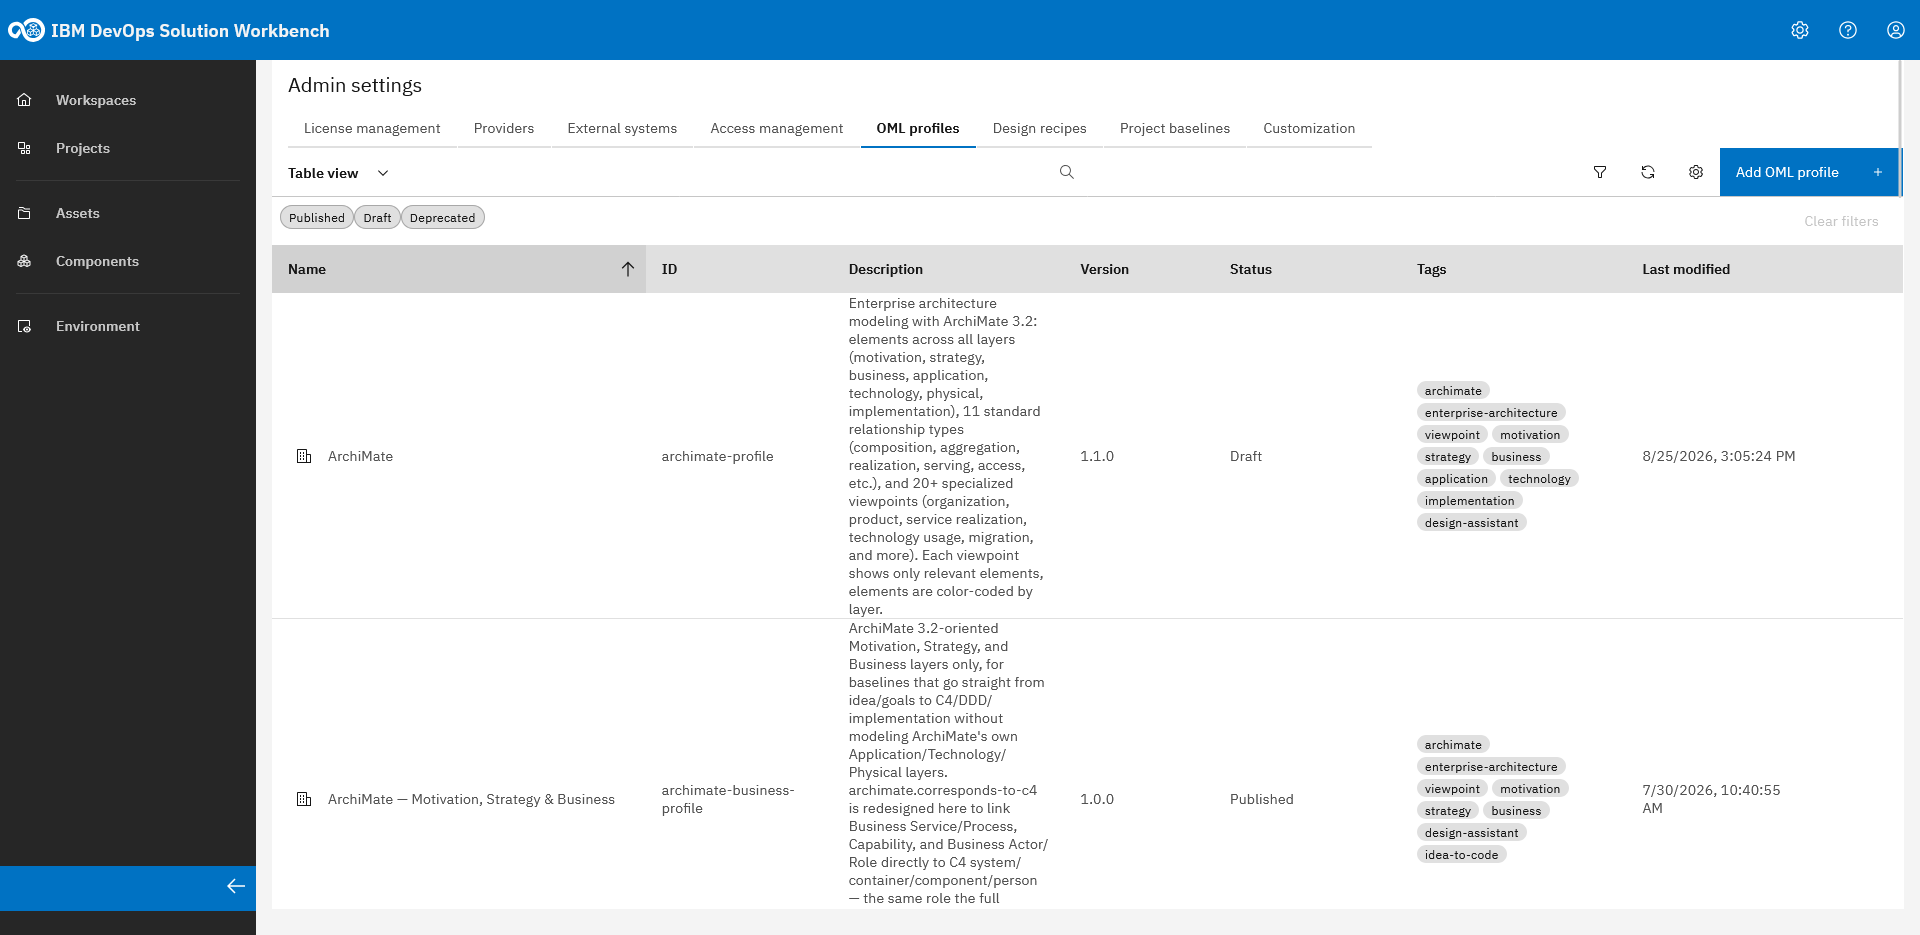Click the Status column header
Viewport: 1920px width, 935px height.
1251,269
